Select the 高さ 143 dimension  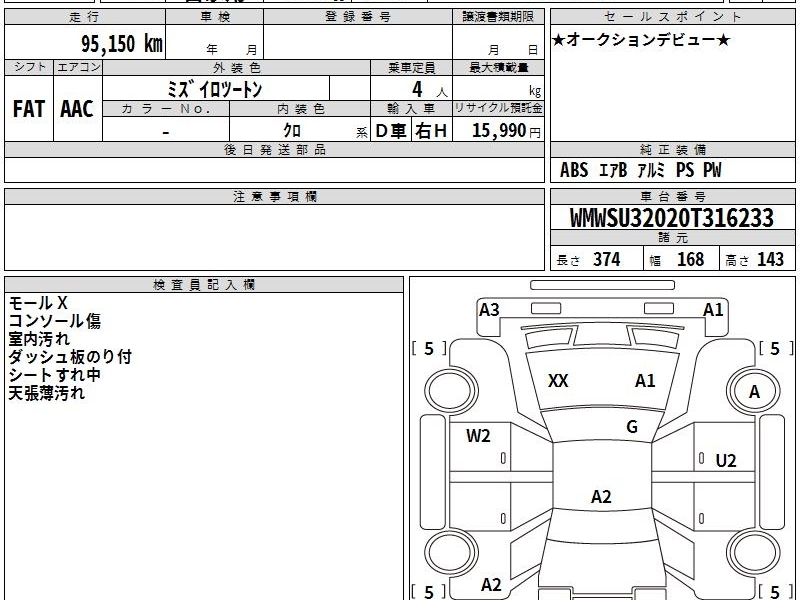(x=754, y=260)
